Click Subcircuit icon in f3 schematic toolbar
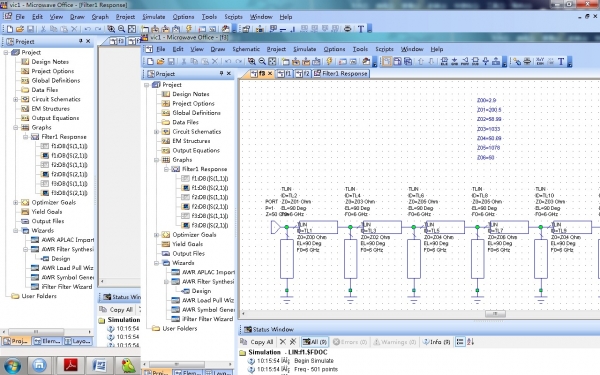Screen dimensions: 600x375 pos(476,61)
